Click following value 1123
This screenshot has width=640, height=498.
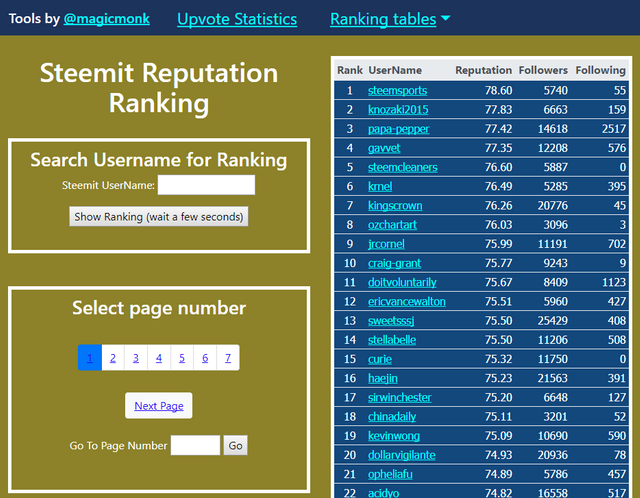[614, 282]
